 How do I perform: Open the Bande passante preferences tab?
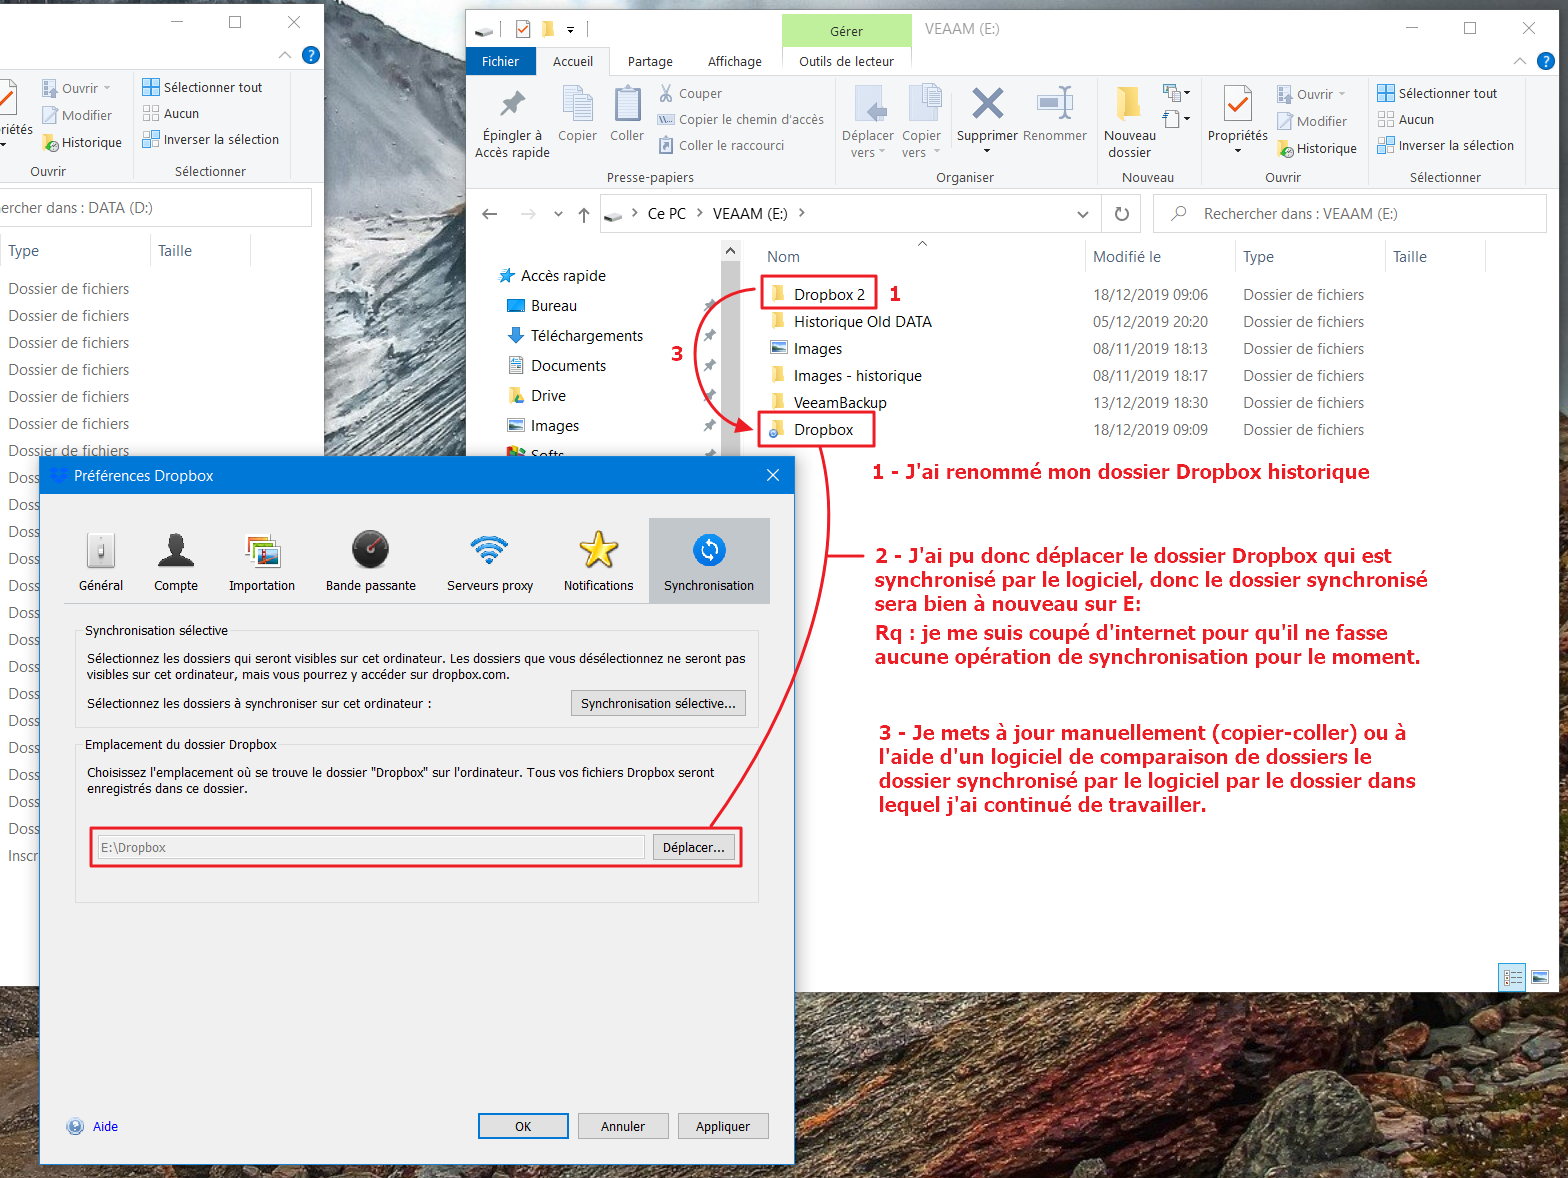point(371,561)
